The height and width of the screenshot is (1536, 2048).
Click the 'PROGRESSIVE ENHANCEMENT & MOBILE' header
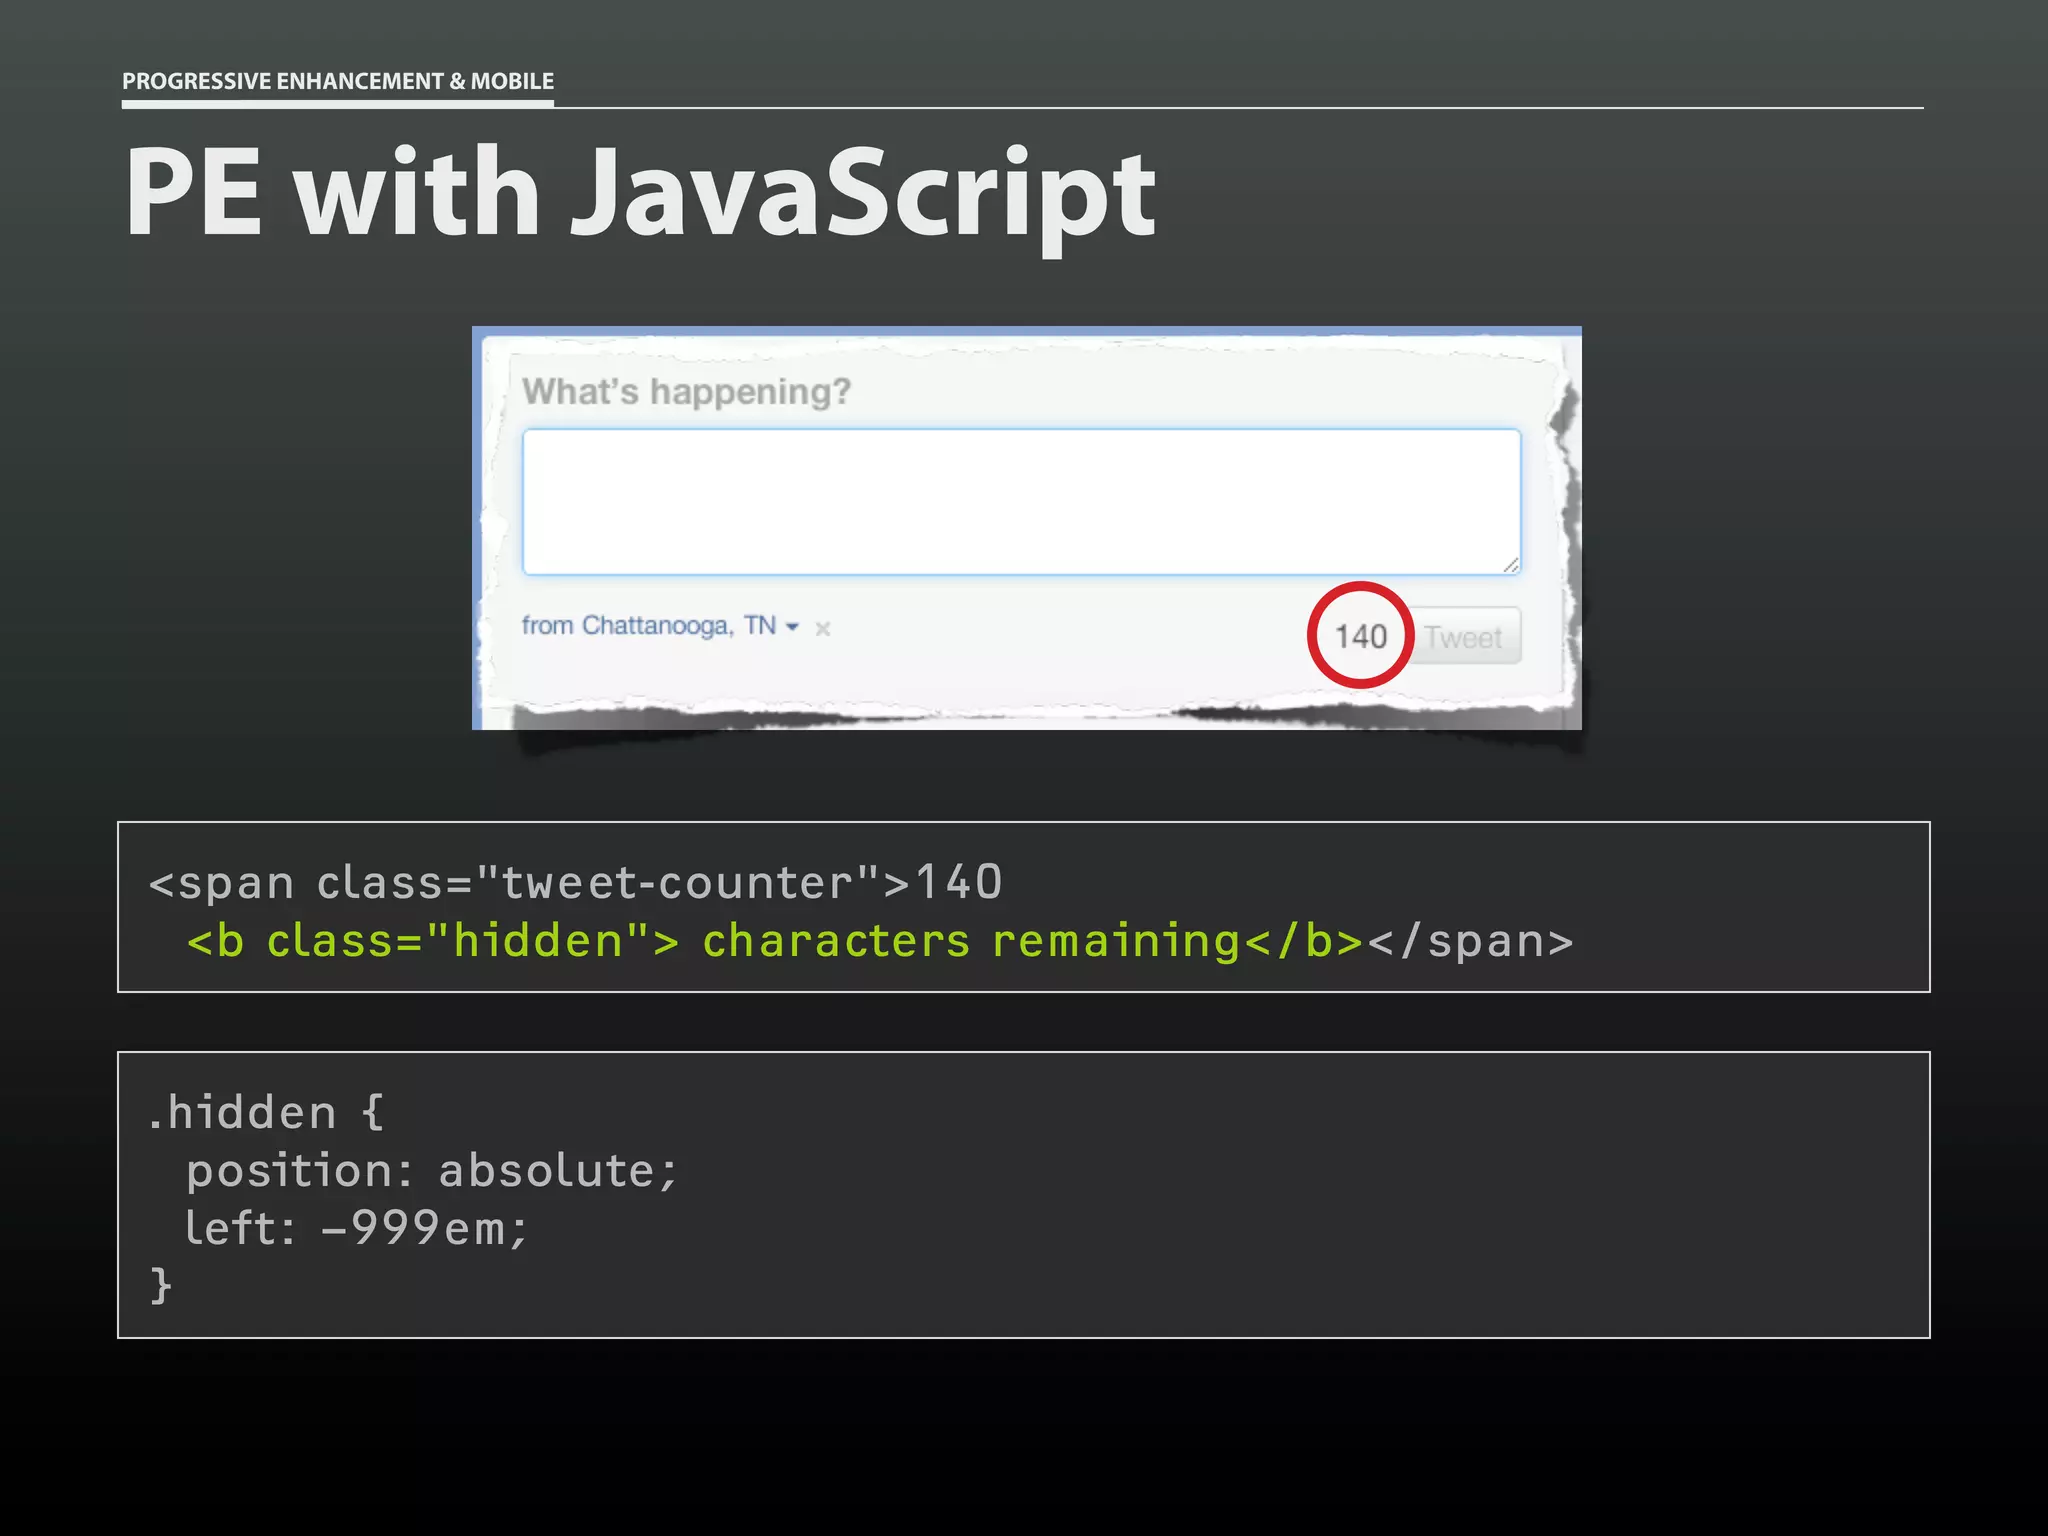point(338,81)
